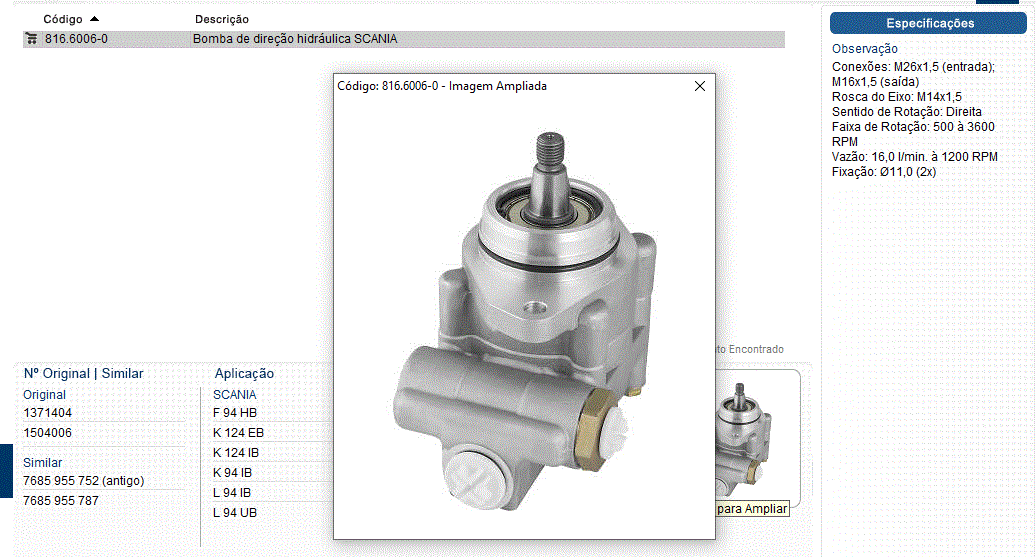Image resolution: width=1036 pixels, height=557 pixels.
Task: Click similar number 7685 955 787
Action: (61, 501)
